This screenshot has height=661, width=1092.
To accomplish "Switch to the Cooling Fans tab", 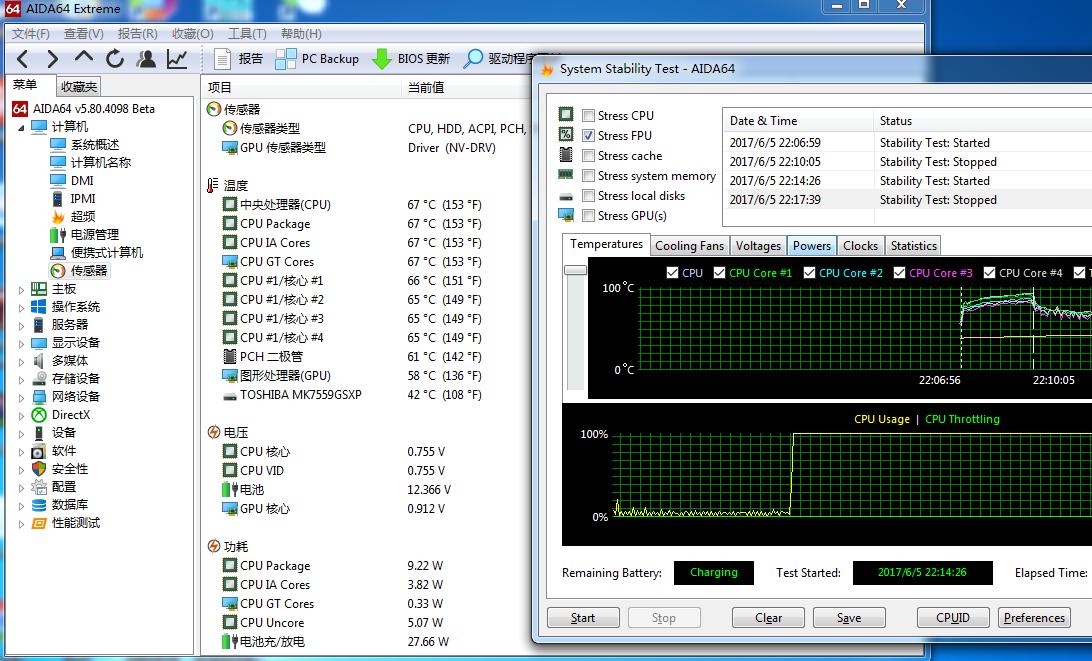I will (689, 246).
